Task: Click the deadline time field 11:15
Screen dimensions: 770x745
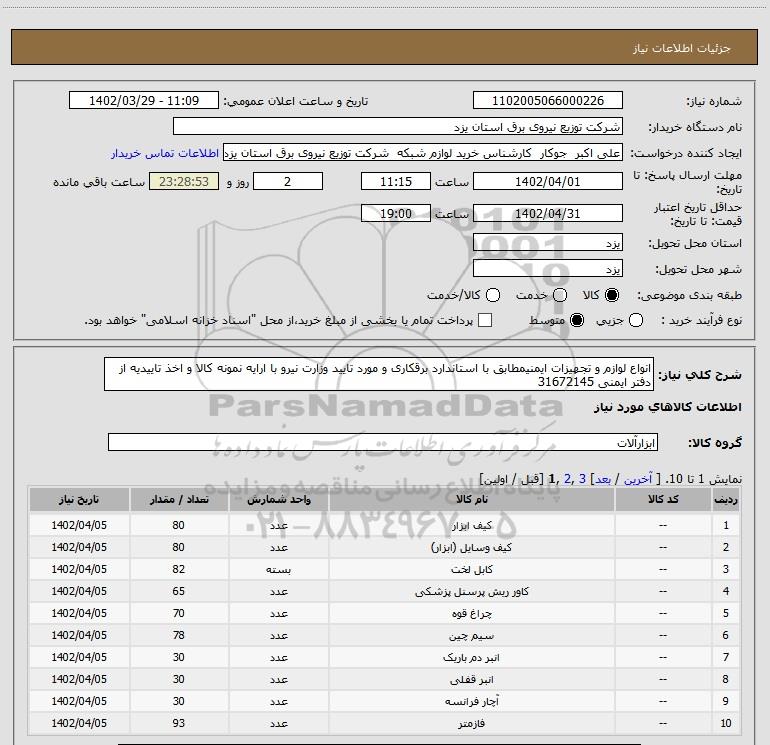Action: click(396, 182)
